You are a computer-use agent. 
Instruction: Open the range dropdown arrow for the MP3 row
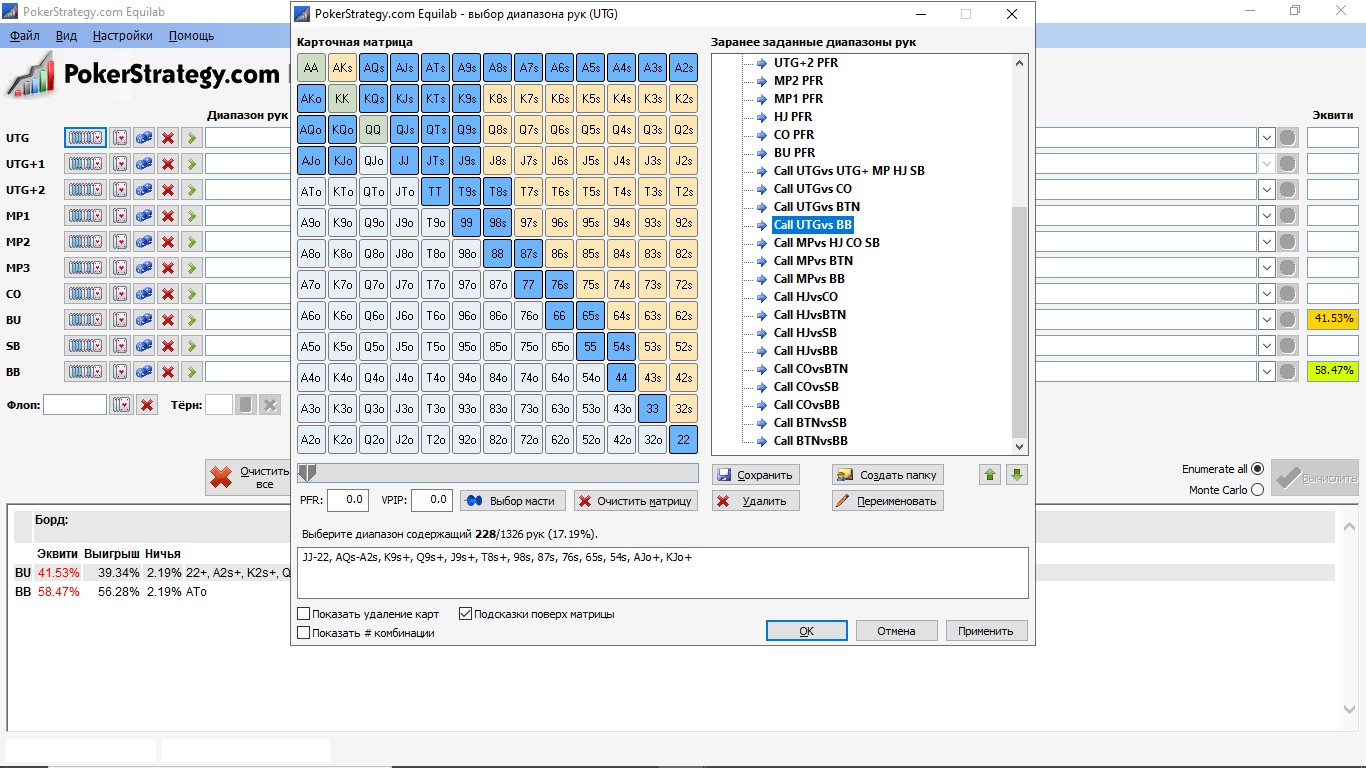tap(1266, 267)
